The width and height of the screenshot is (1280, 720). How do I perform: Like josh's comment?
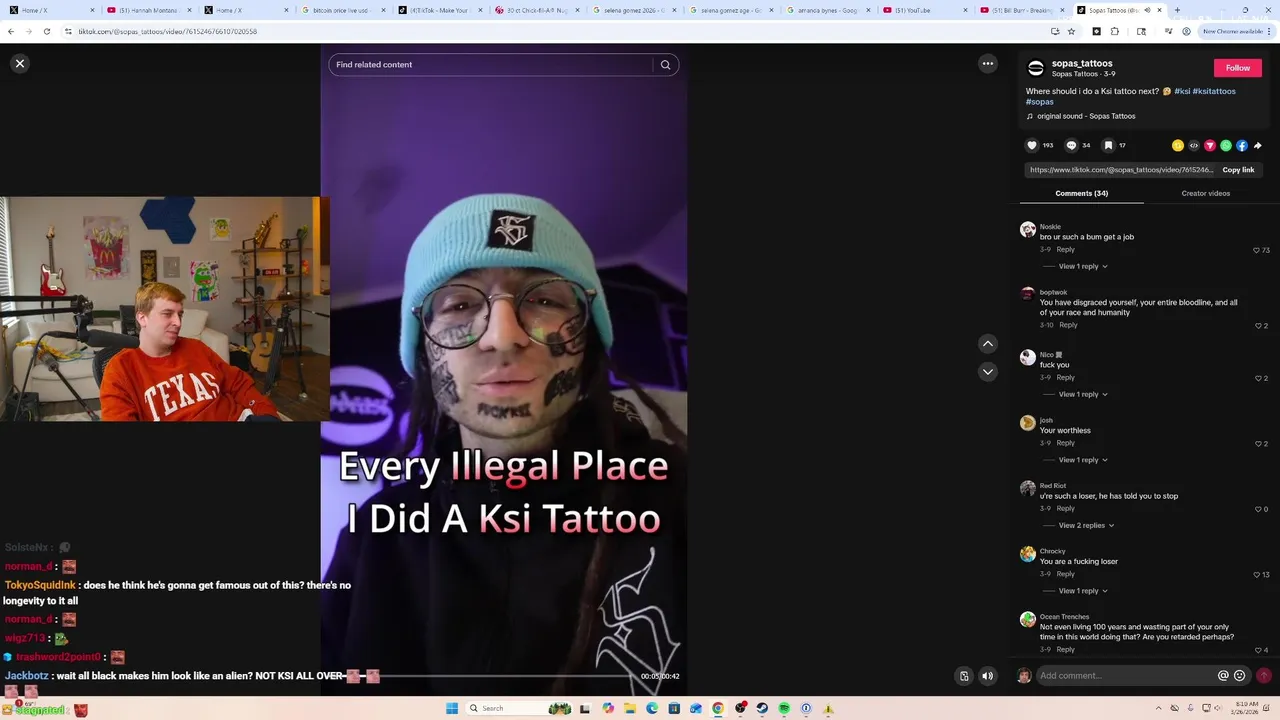click(x=1258, y=444)
